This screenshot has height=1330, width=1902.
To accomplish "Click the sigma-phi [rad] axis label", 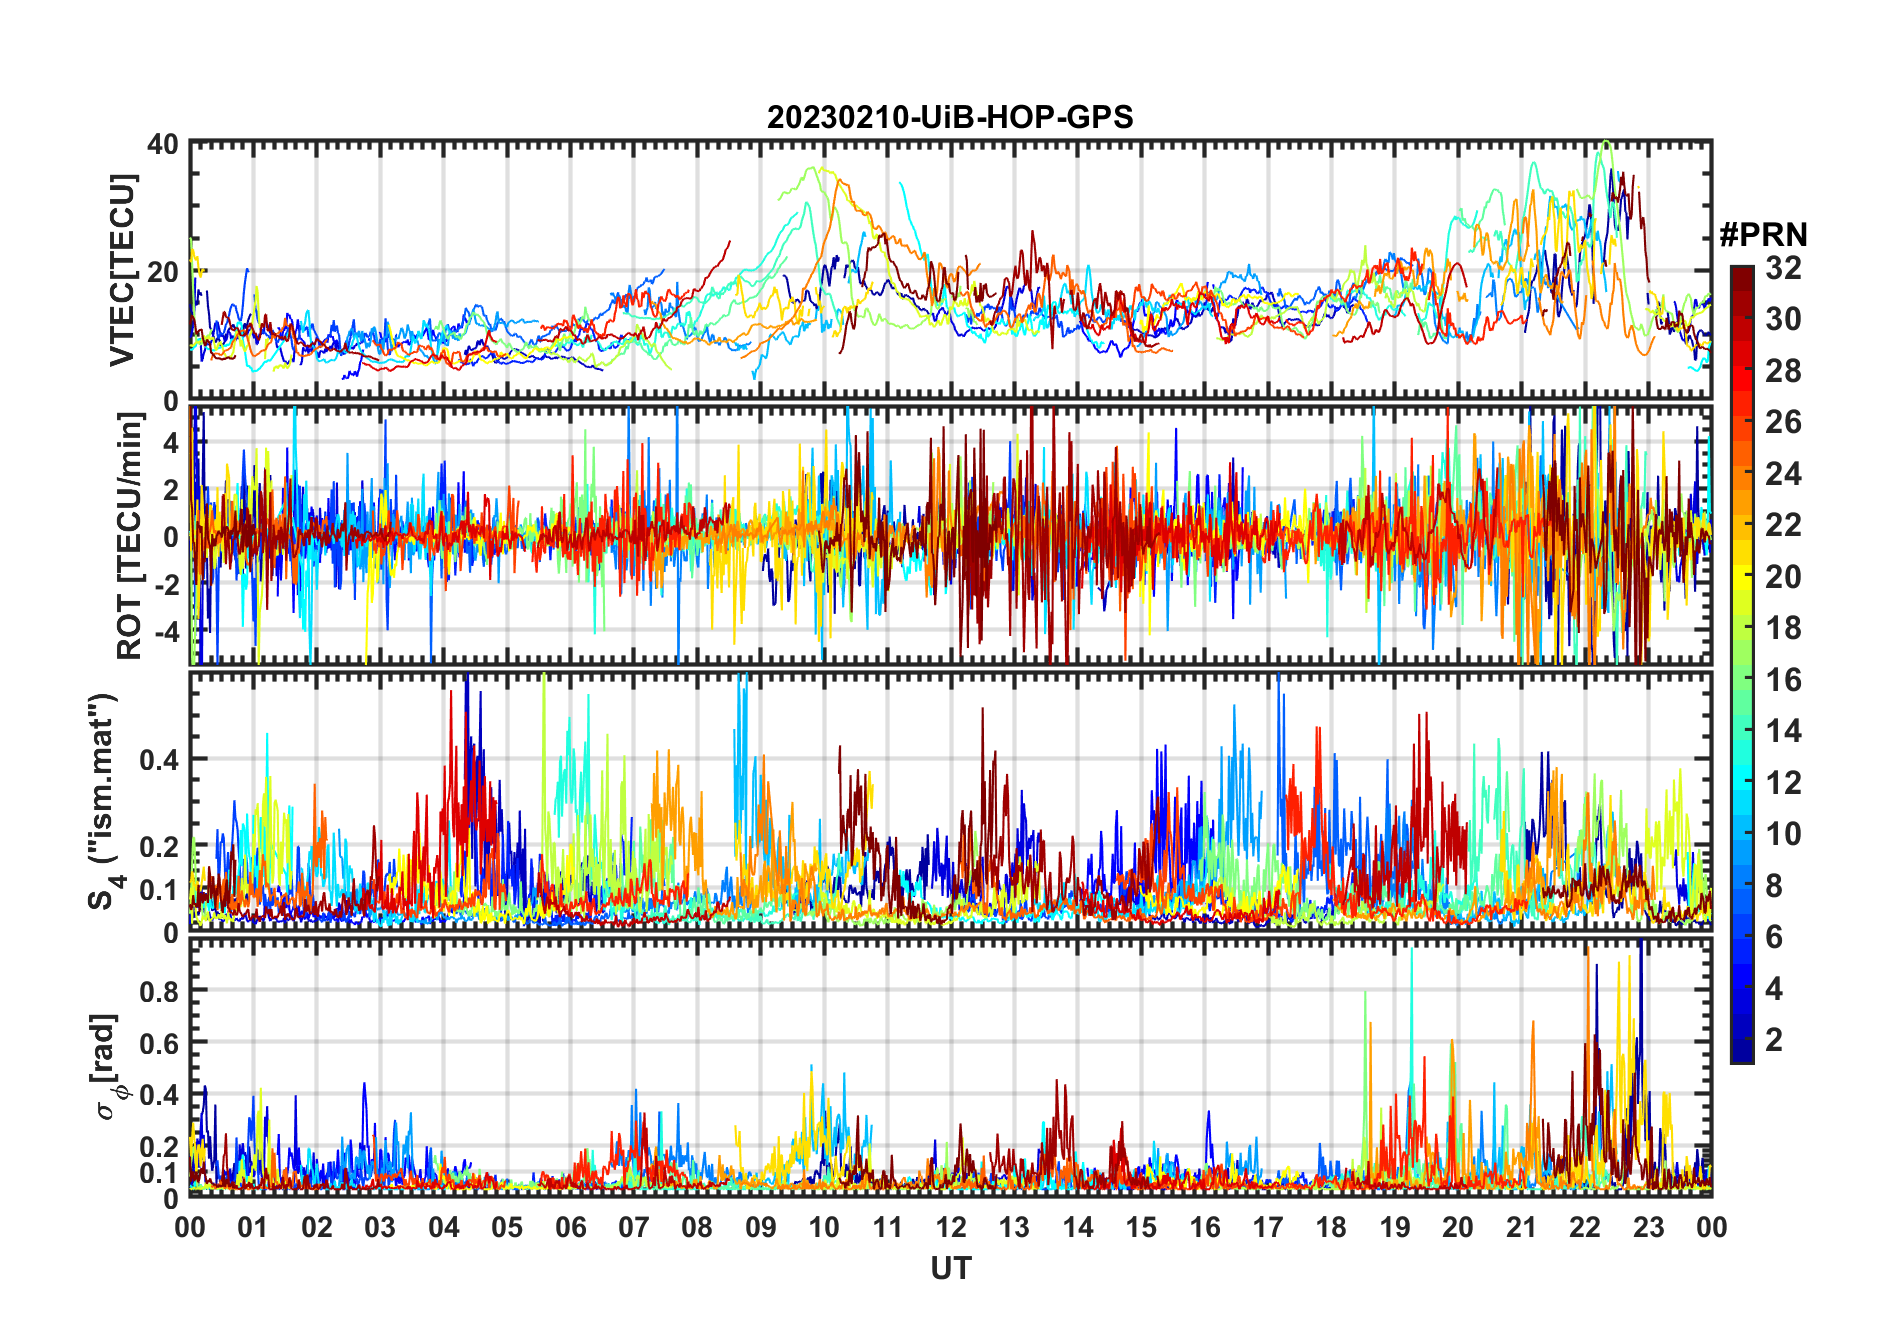I will pos(108,1066).
